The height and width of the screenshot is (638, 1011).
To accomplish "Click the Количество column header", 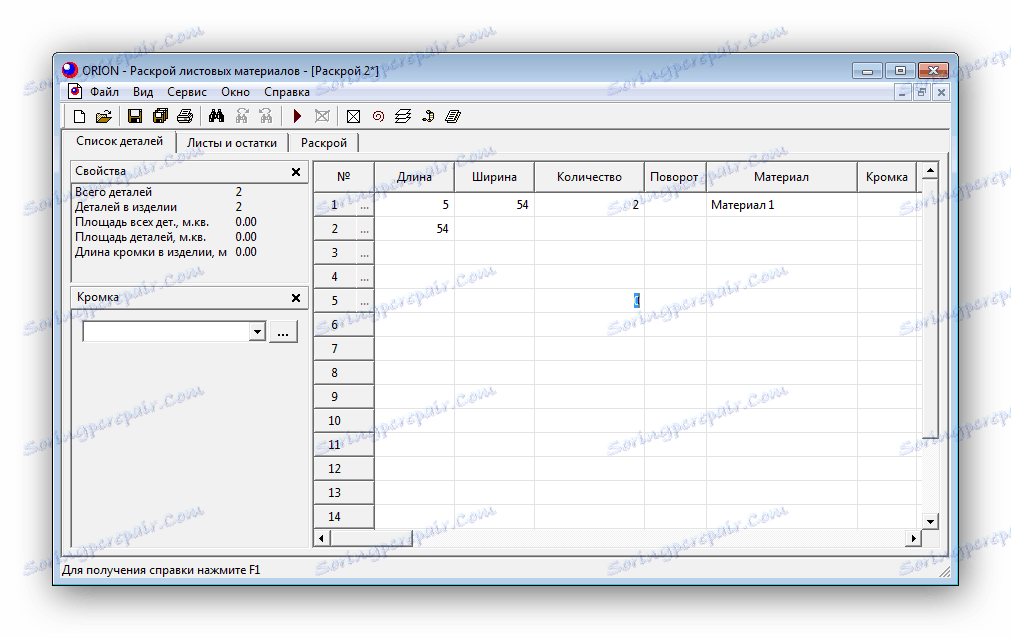I will tap(589, 177).
